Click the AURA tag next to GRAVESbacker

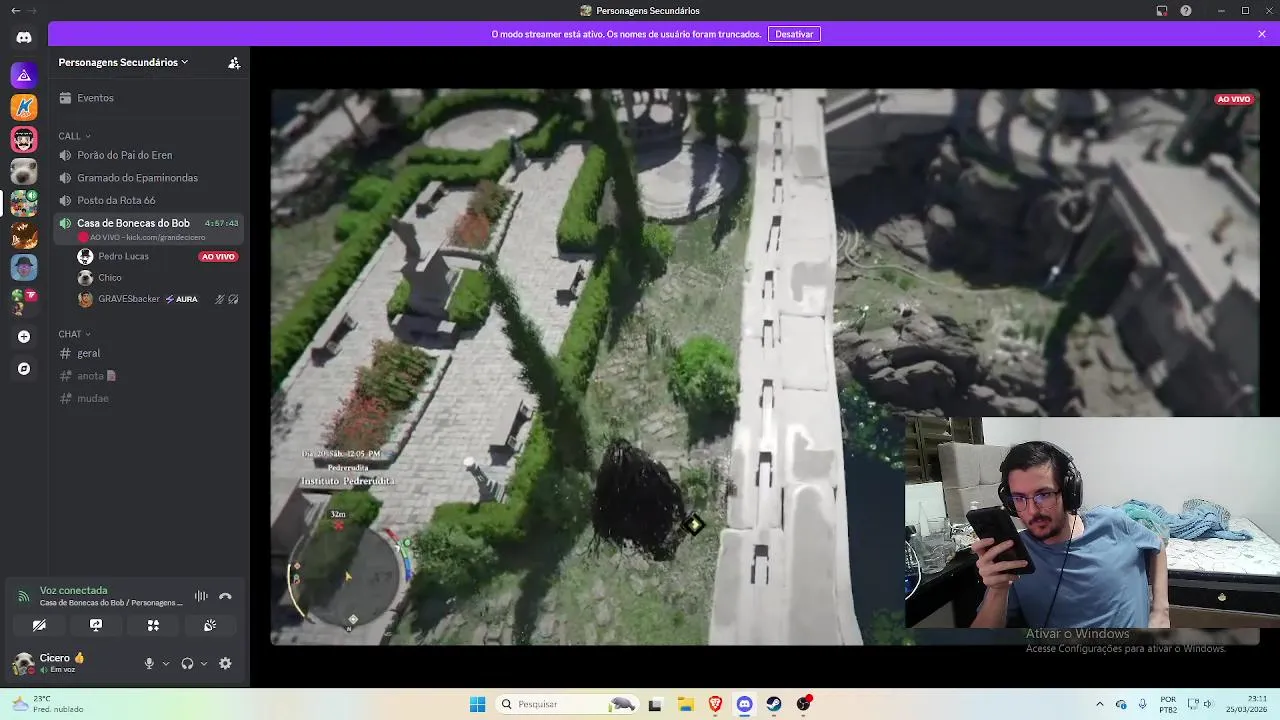point(182,299)
